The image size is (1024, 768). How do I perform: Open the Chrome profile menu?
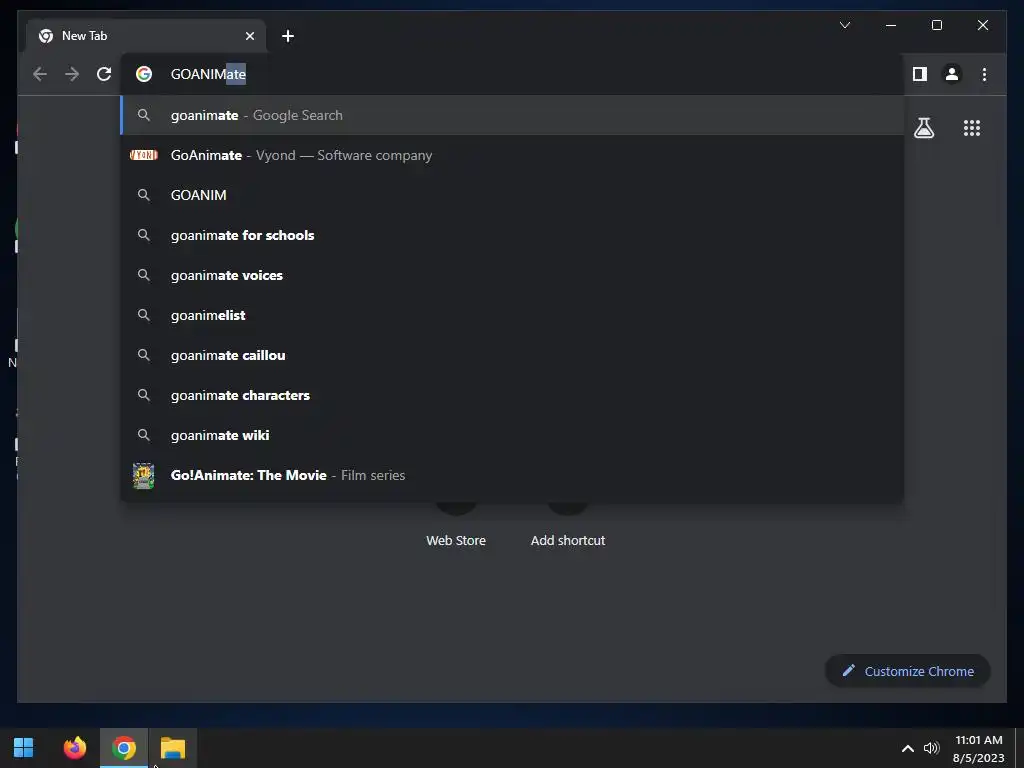click(952, 74)
